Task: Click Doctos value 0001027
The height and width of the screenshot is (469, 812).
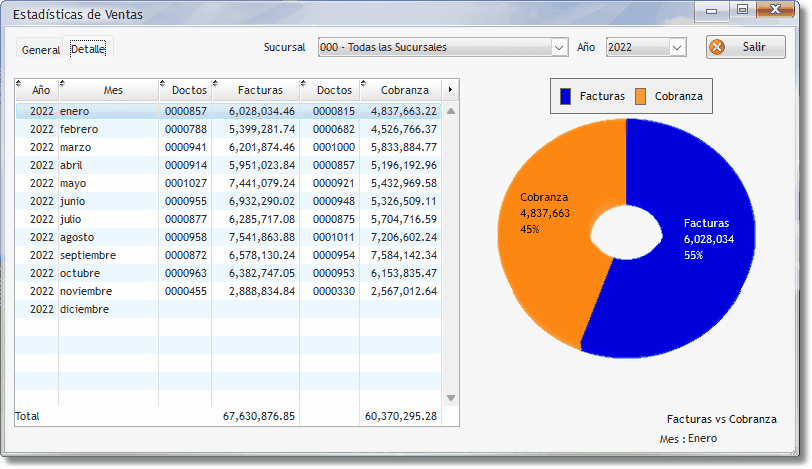Action: [x=186, y=183]
